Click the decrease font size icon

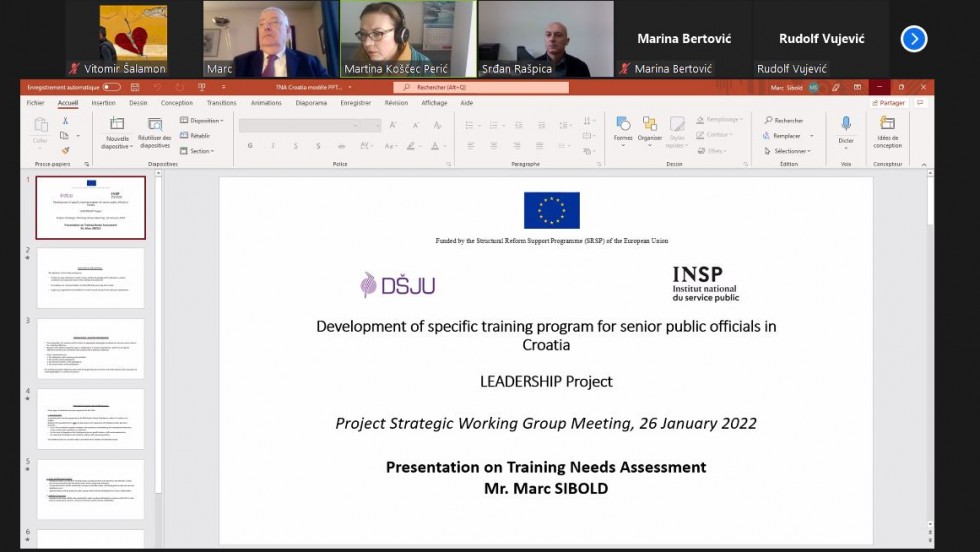415,125
